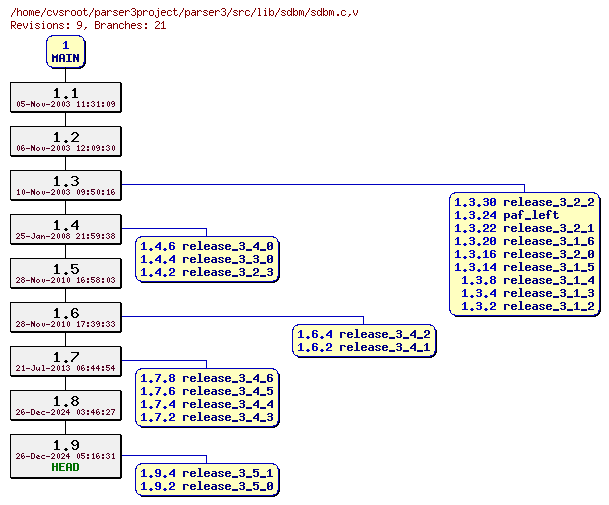609x505 pixels.
Task: Open branch 1.4.6 release_3_4_0
Action: click(207, 246)
